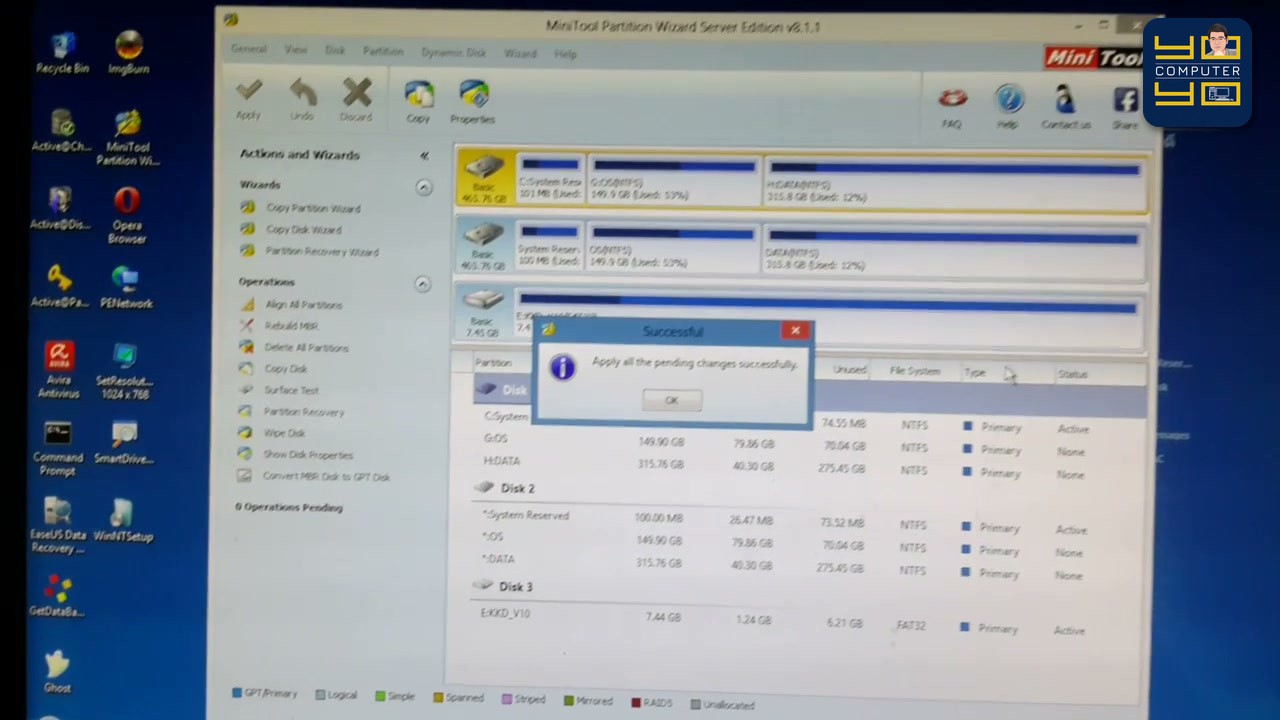Collapse the Actions and Wizards panel

pos(424,156)
